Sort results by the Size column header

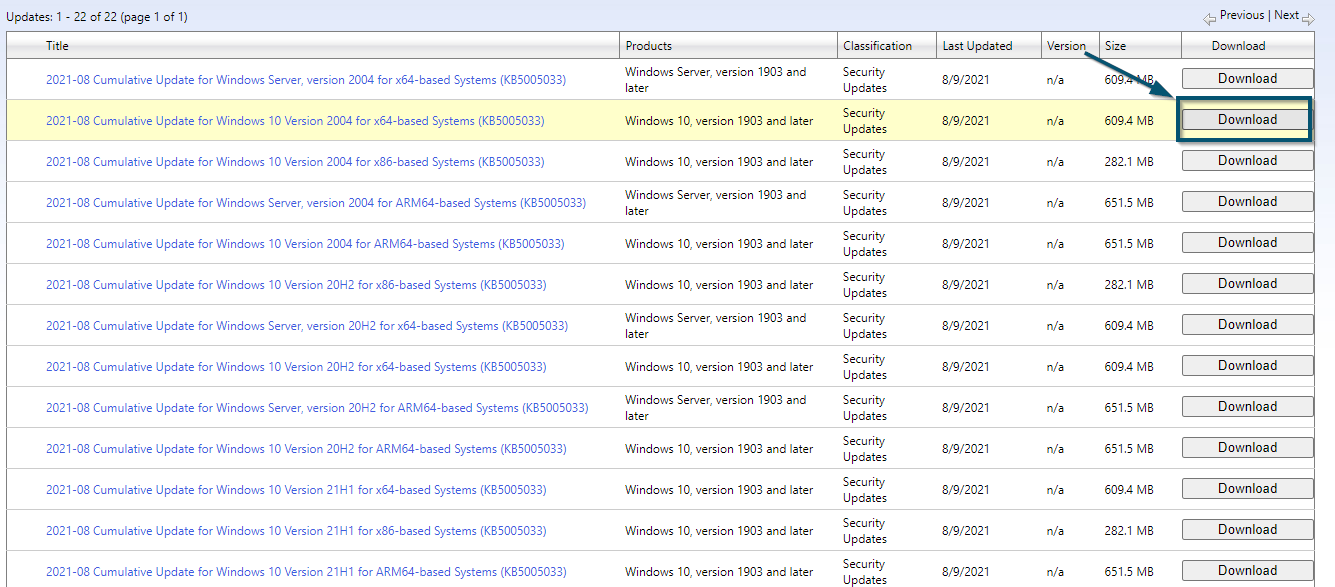(1115, 46)
